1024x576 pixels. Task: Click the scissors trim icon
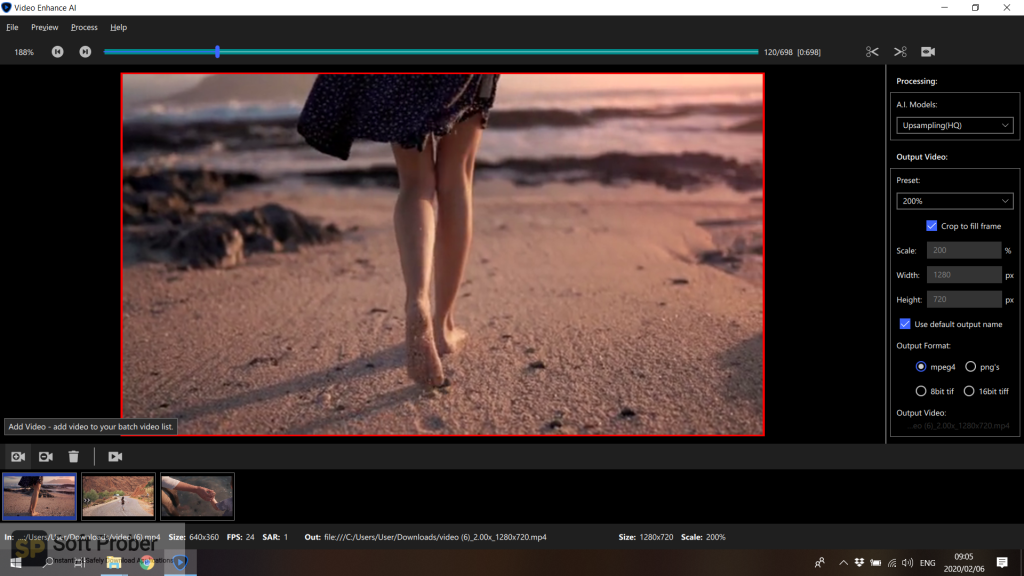click(872, 52)
